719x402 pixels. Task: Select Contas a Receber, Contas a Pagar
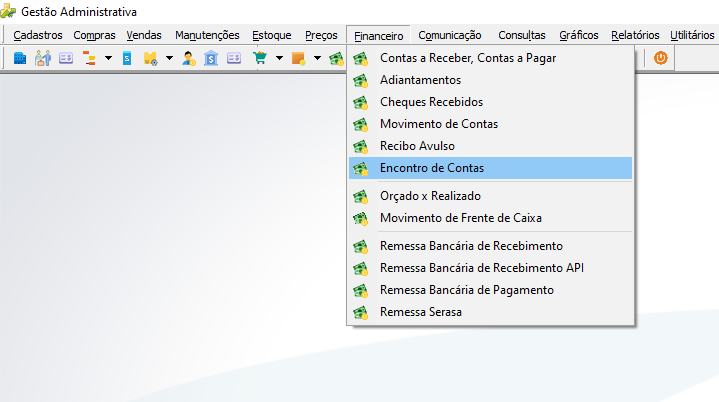490,58
